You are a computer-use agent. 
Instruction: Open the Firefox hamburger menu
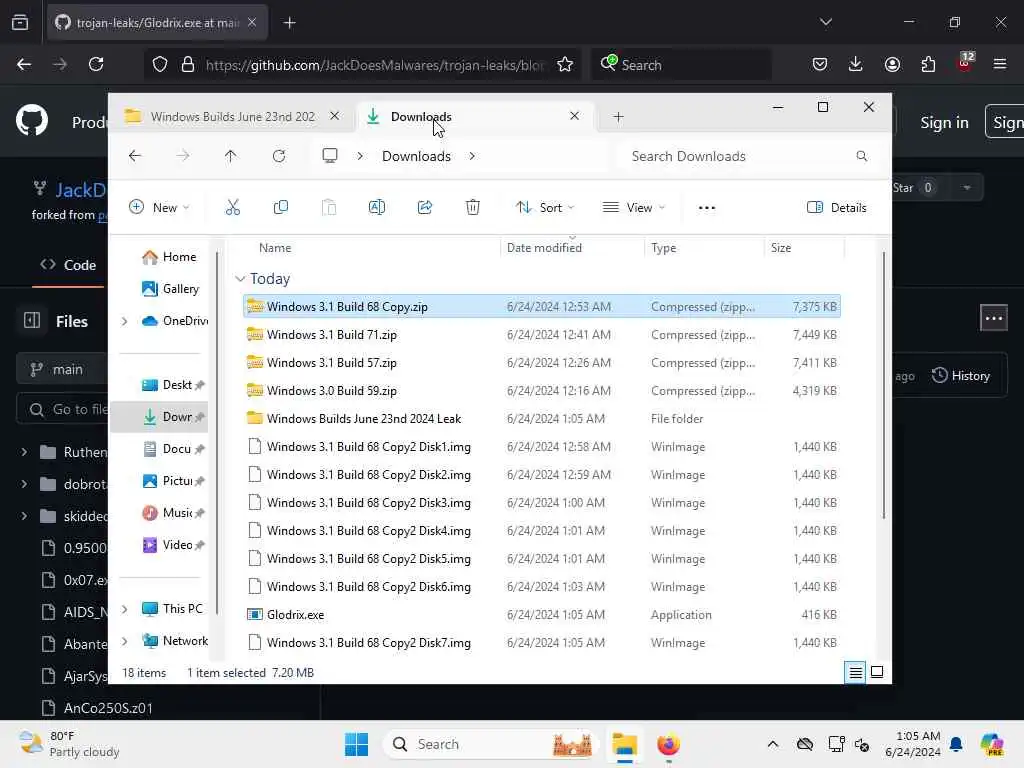click(1000, 64)
